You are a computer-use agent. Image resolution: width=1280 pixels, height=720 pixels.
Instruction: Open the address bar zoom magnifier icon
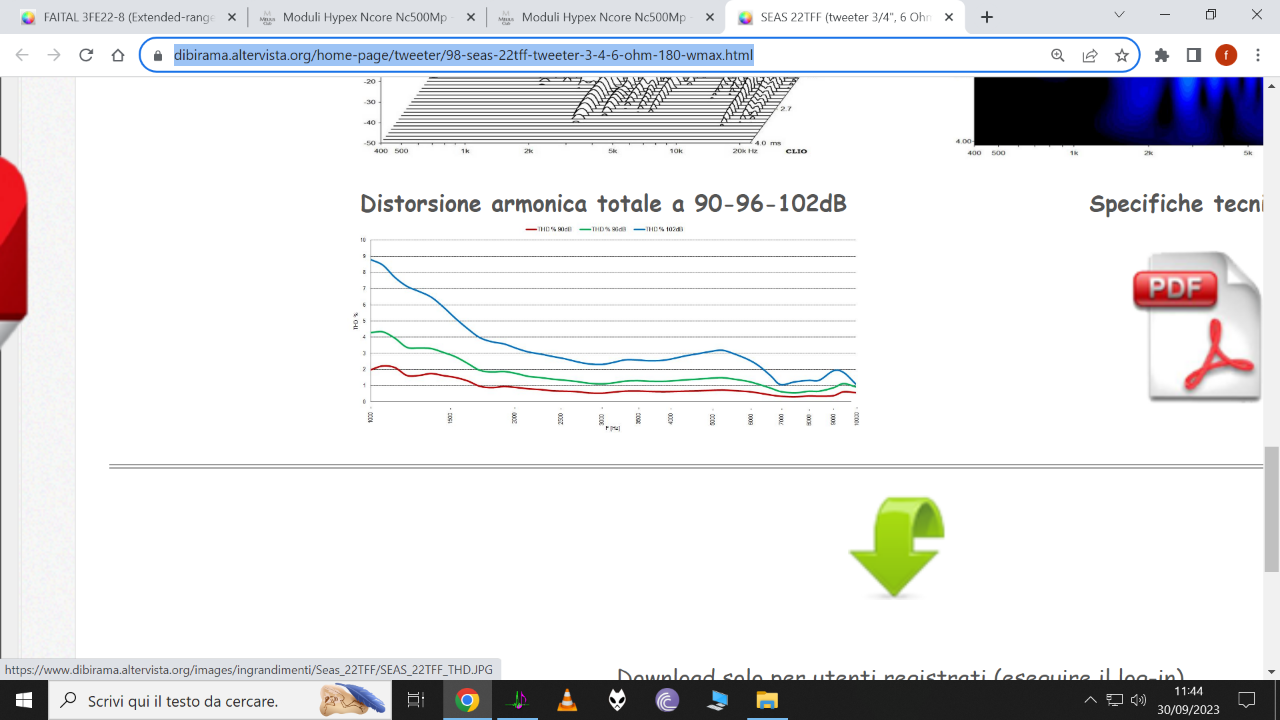(1058, 56)
